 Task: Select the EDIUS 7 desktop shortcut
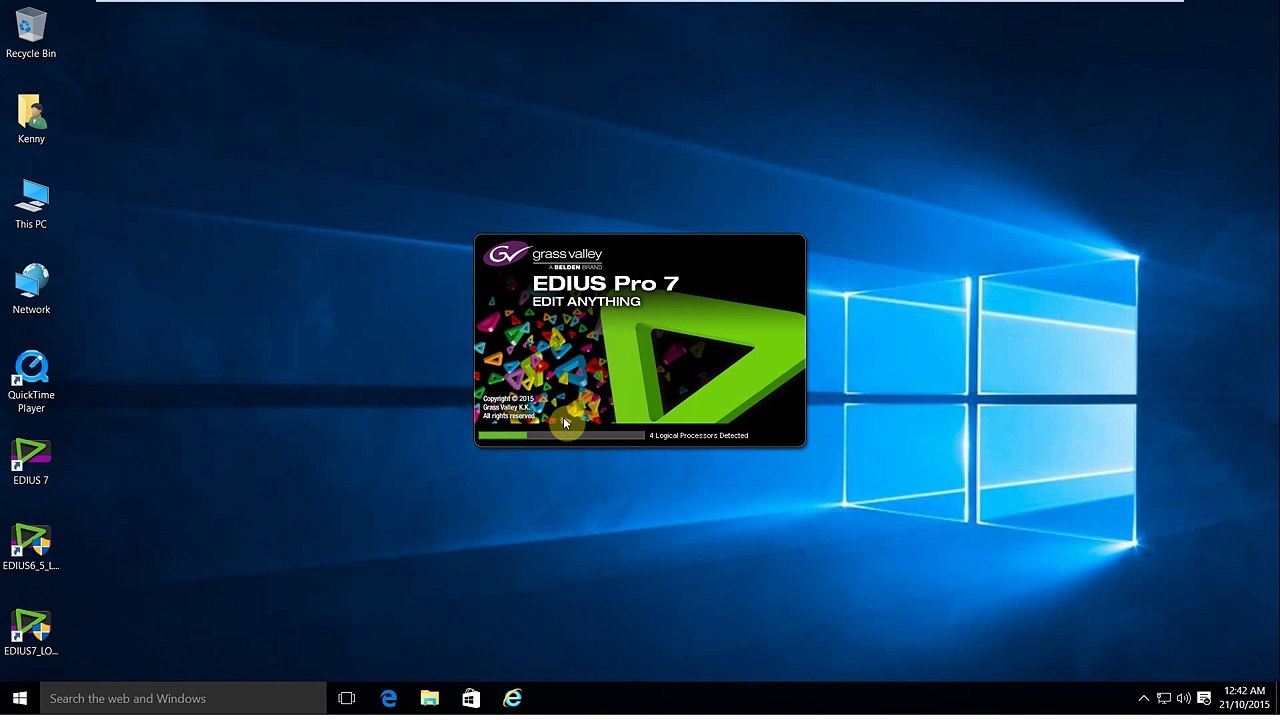(x=31, y=462)
